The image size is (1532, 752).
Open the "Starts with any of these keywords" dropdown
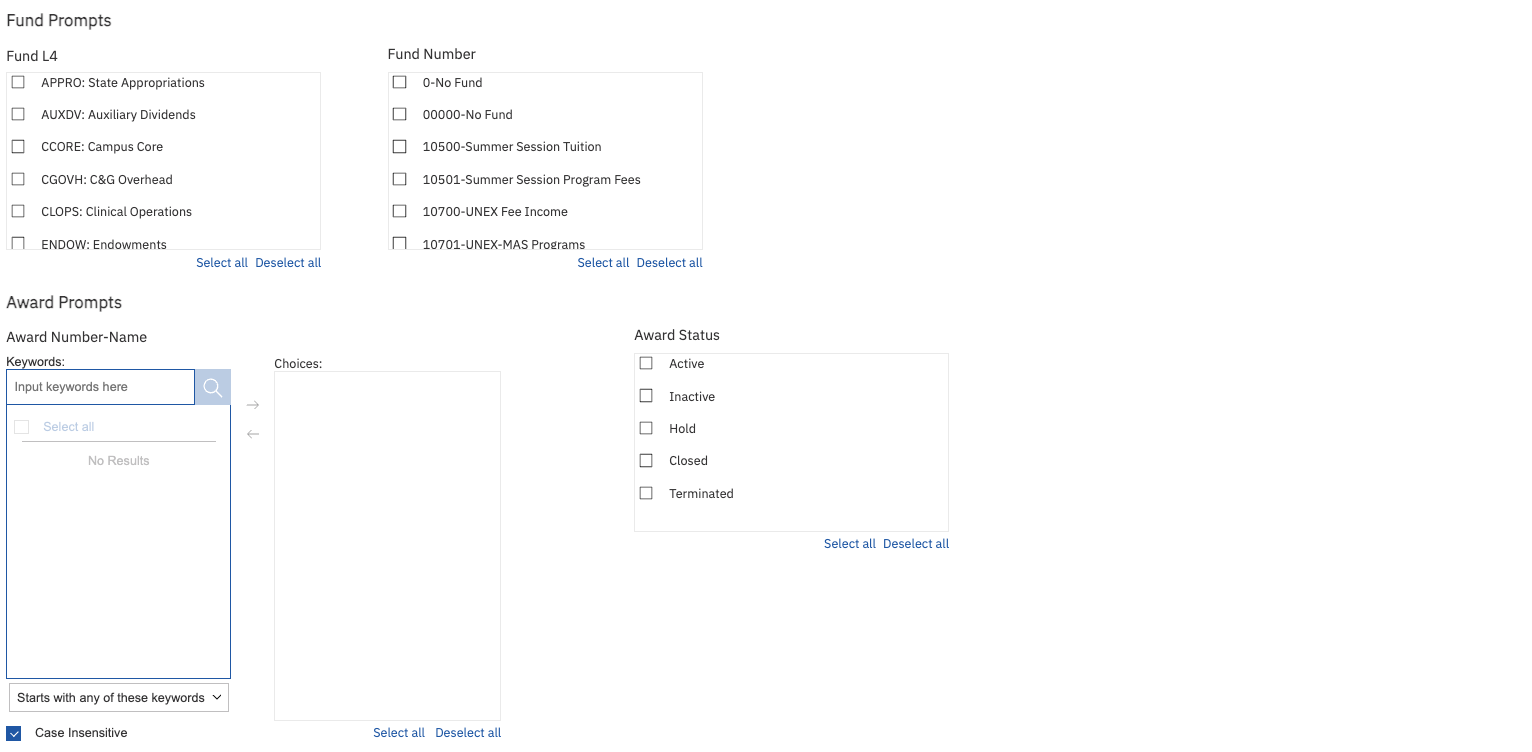point(118,696)
